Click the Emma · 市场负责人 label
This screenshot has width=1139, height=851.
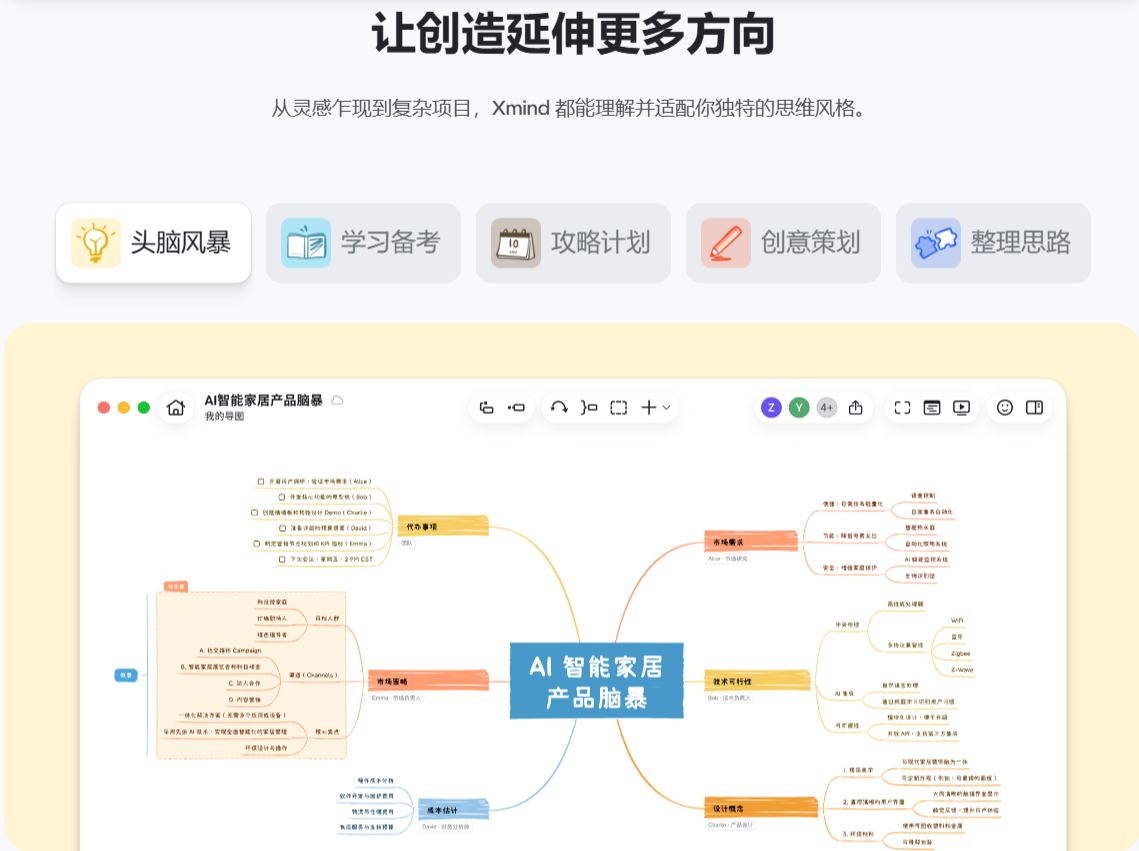(x=396, y=698)
